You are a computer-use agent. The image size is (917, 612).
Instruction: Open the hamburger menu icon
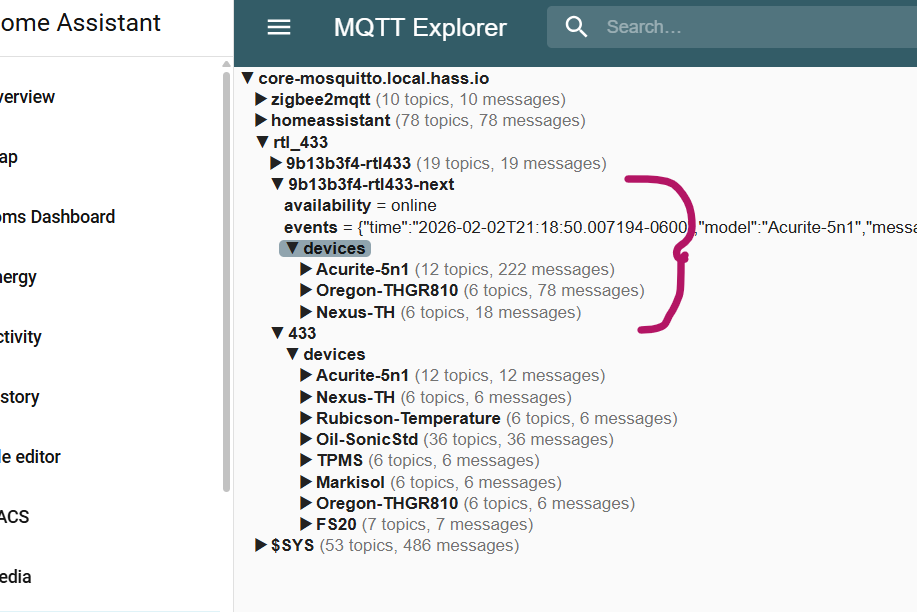279,28
